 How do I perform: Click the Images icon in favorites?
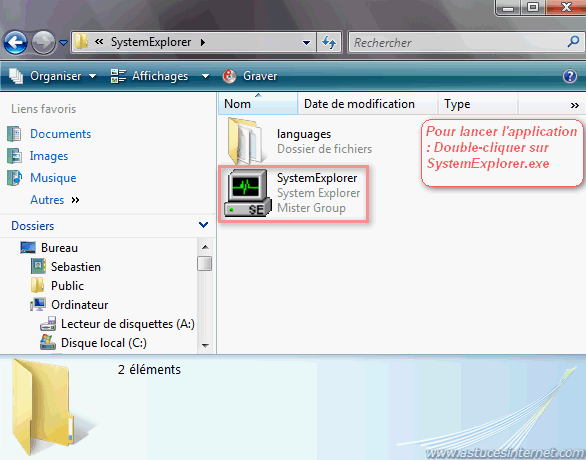click(x=14, y=156)
